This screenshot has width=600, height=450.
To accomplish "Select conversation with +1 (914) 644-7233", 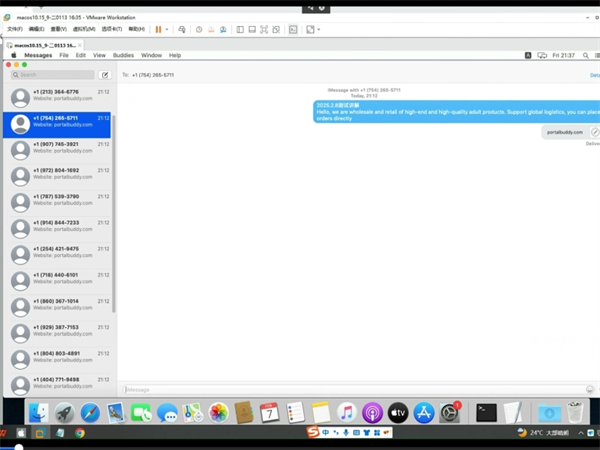I will click(60, 226).
